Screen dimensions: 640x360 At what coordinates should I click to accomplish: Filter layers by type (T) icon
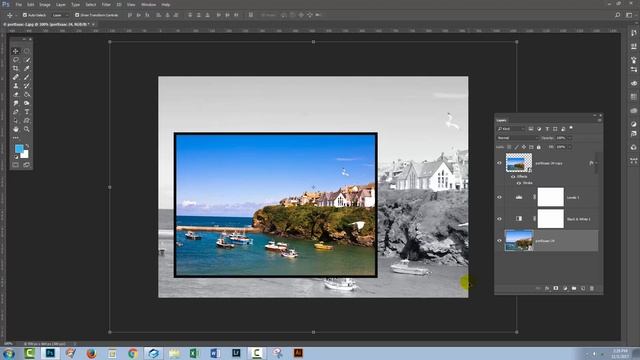coord(547,129)
